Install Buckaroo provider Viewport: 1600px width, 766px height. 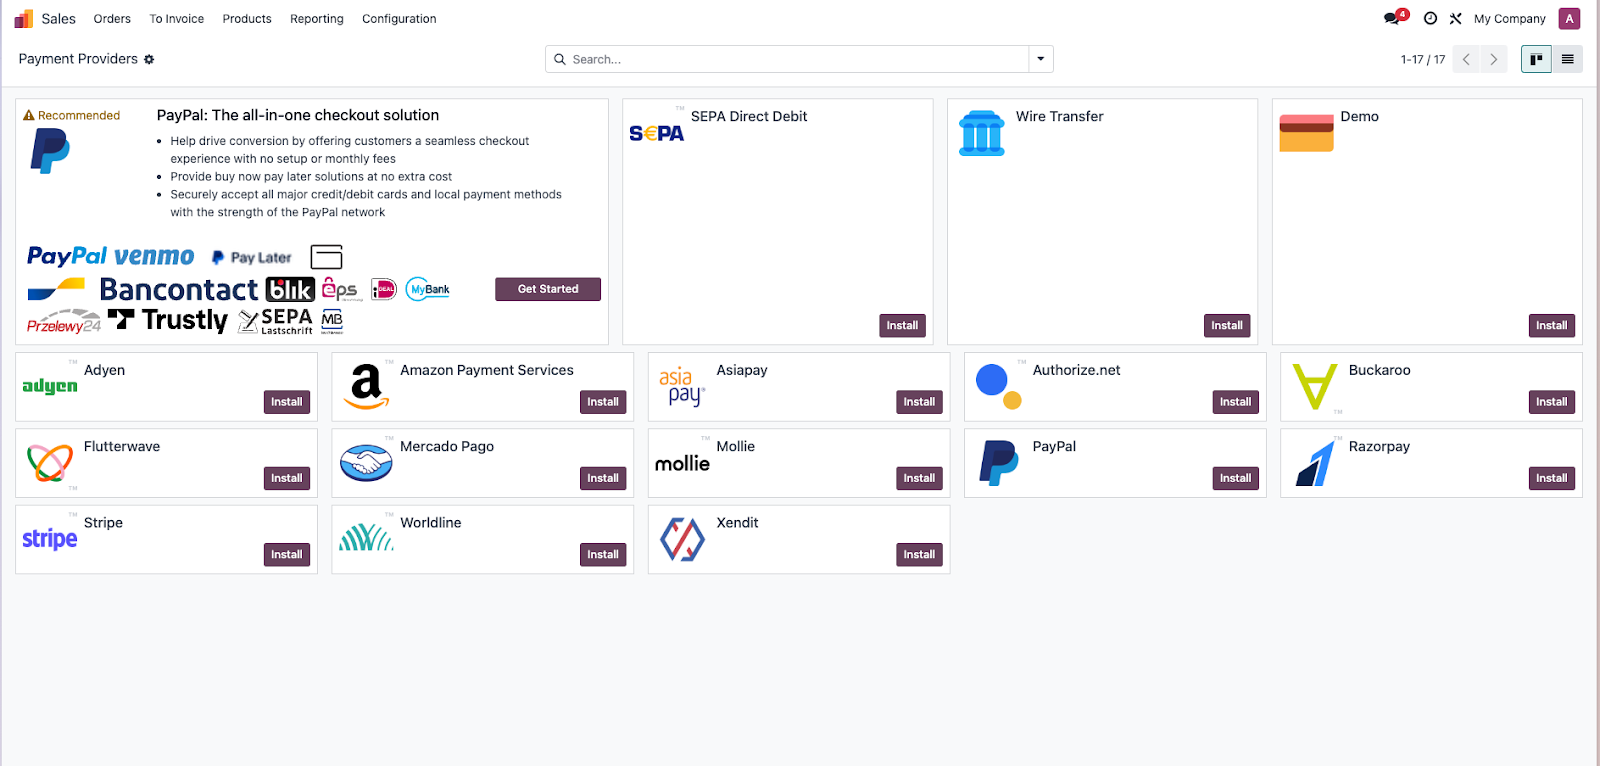click(1551, 402)
